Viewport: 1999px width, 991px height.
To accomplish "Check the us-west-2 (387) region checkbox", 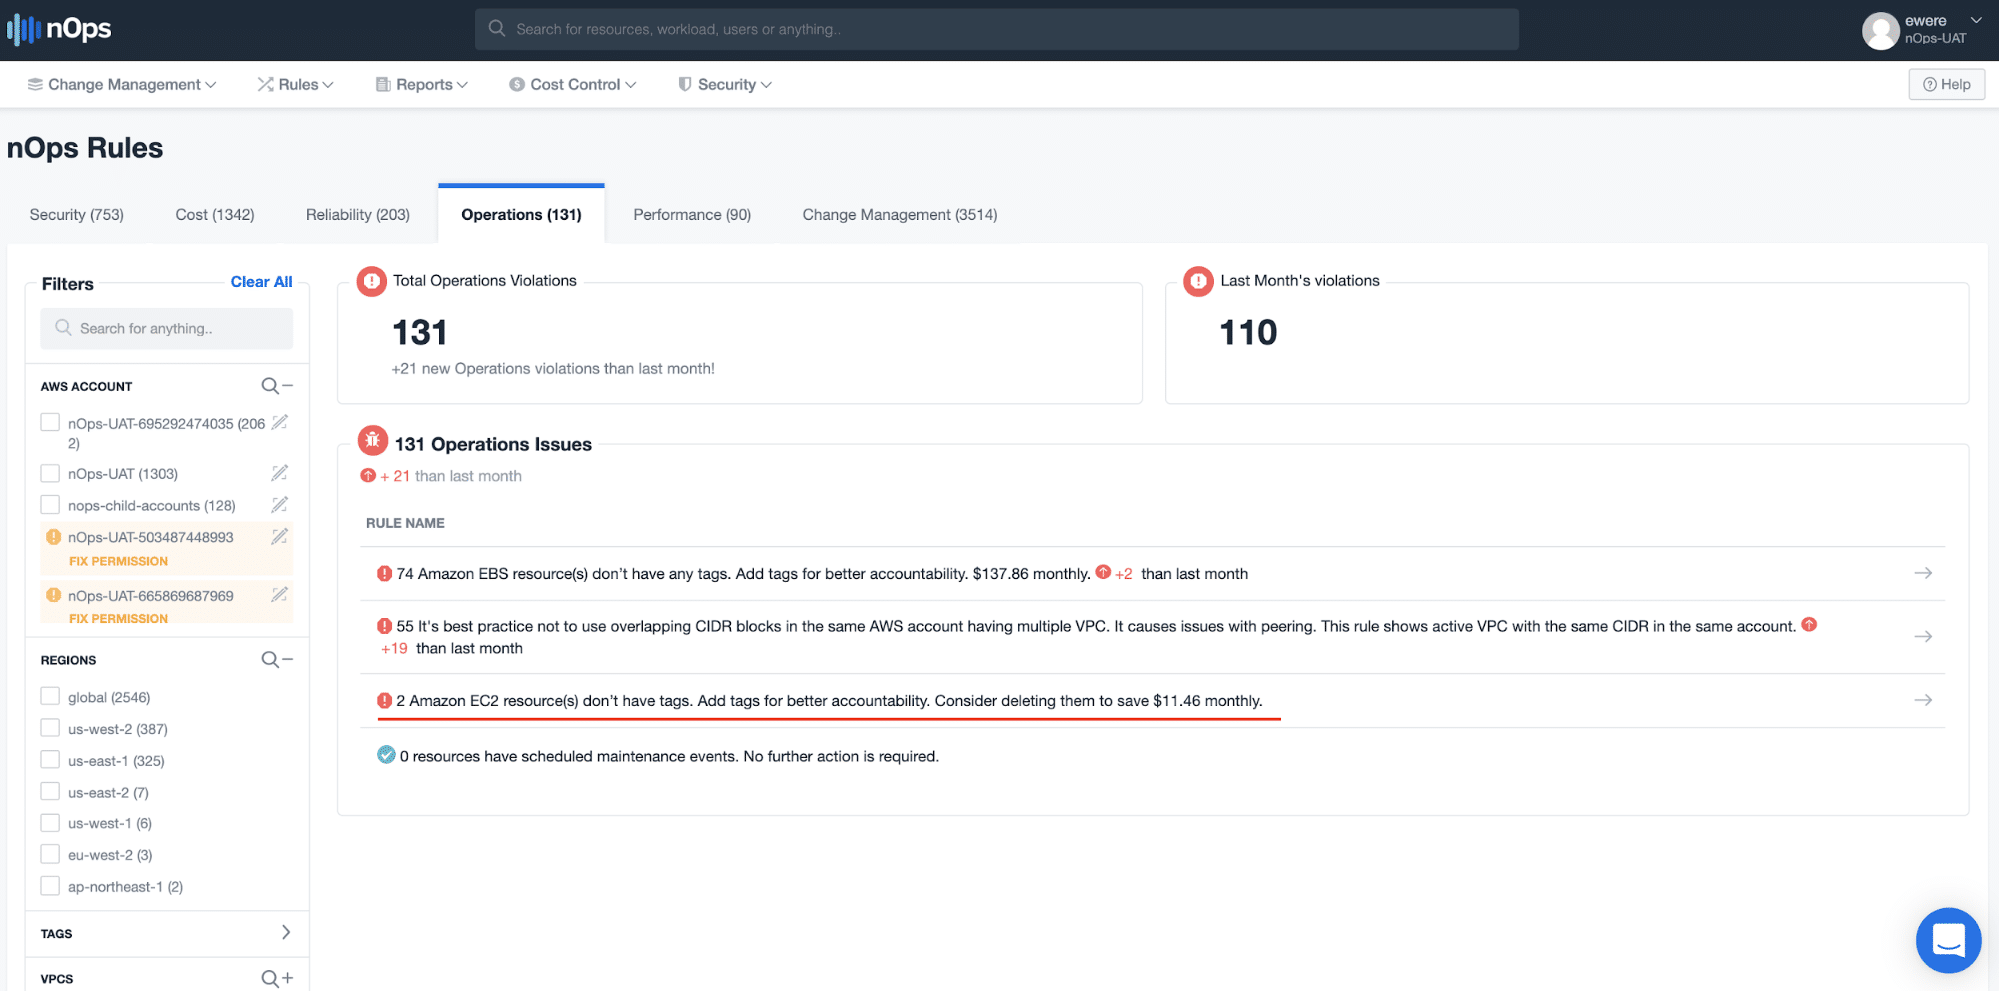I will click(50, 728).
